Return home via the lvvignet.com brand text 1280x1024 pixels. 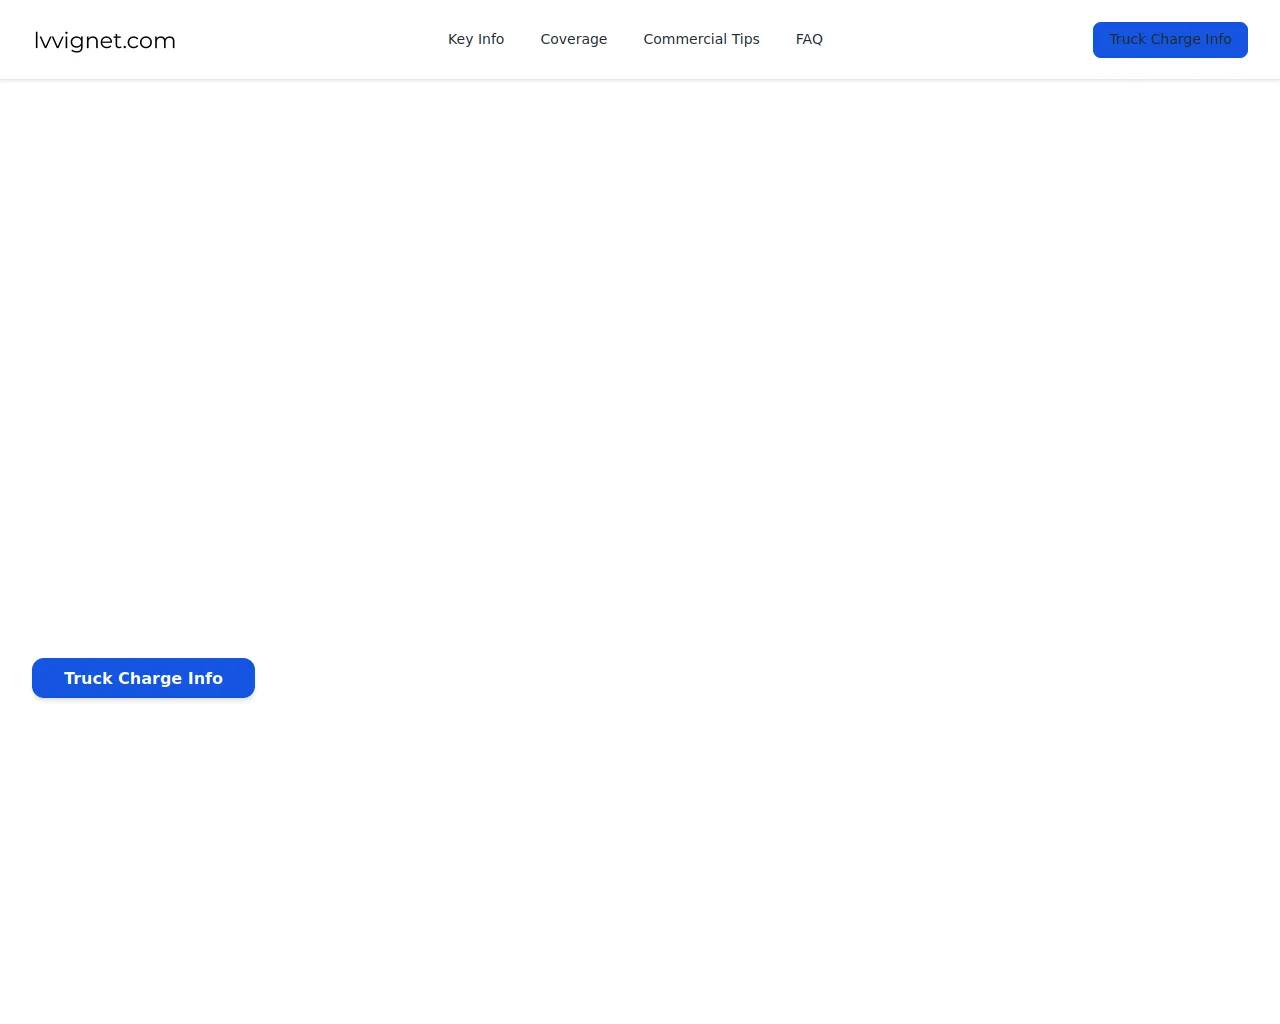(105, 40)
